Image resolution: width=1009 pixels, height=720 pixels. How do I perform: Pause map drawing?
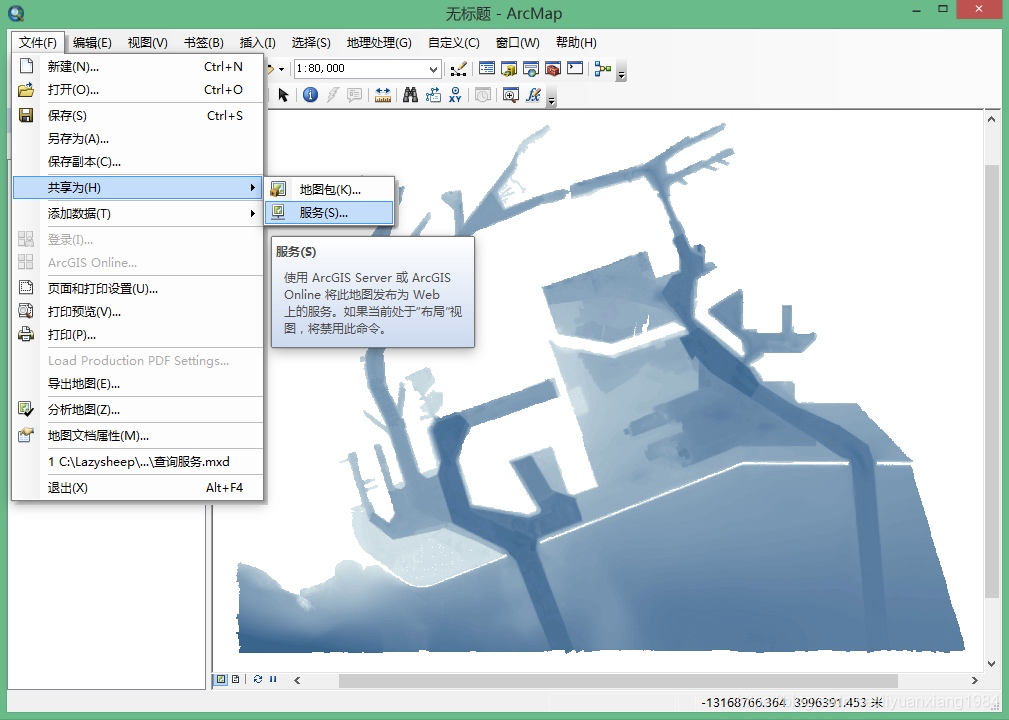click(273, 679)
